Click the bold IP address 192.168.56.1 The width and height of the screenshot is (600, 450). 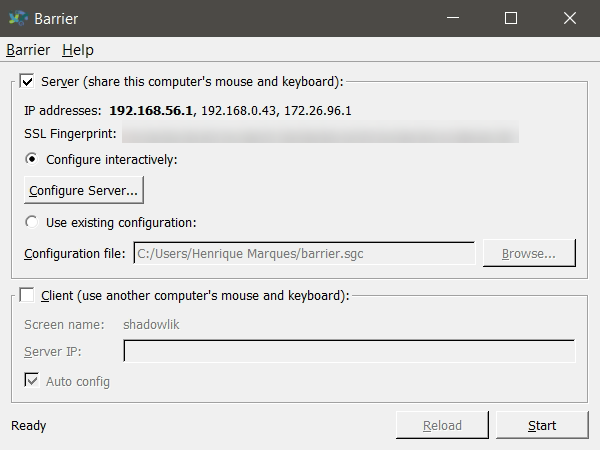click(151, 111)
